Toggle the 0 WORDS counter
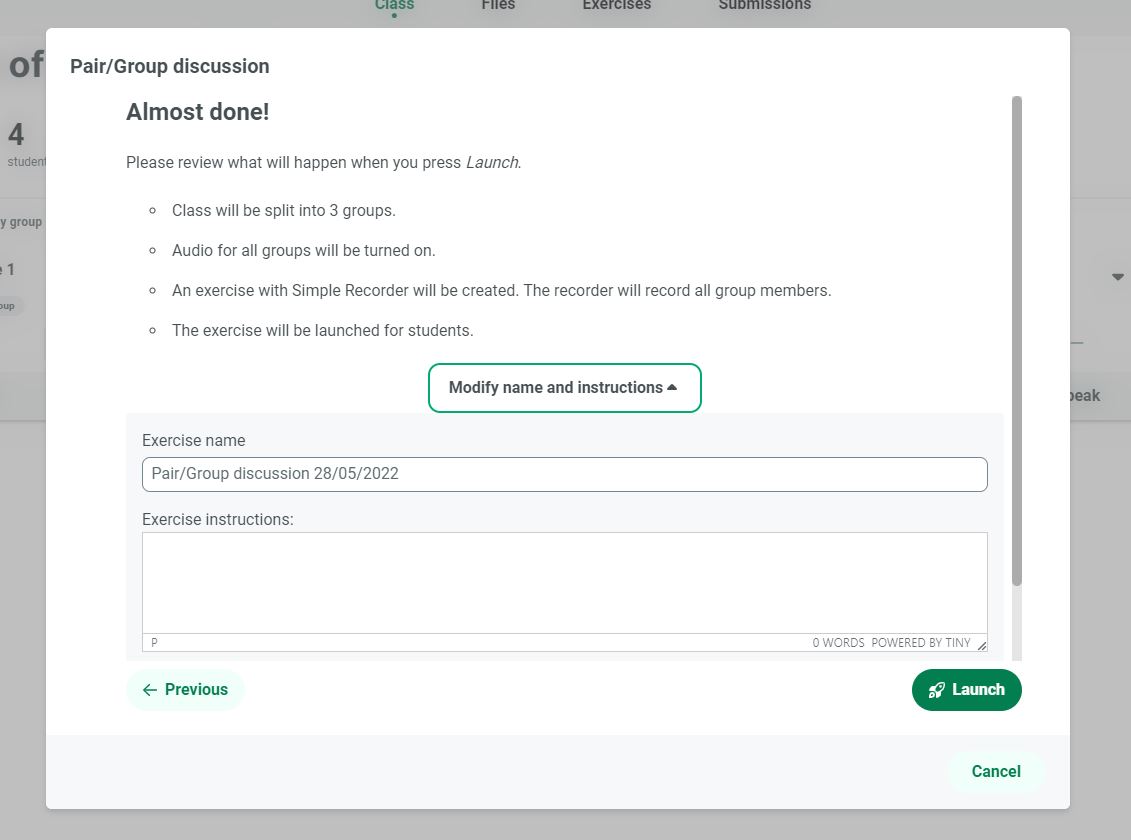This screenshot has width=1131, height=840. [838, 643]
